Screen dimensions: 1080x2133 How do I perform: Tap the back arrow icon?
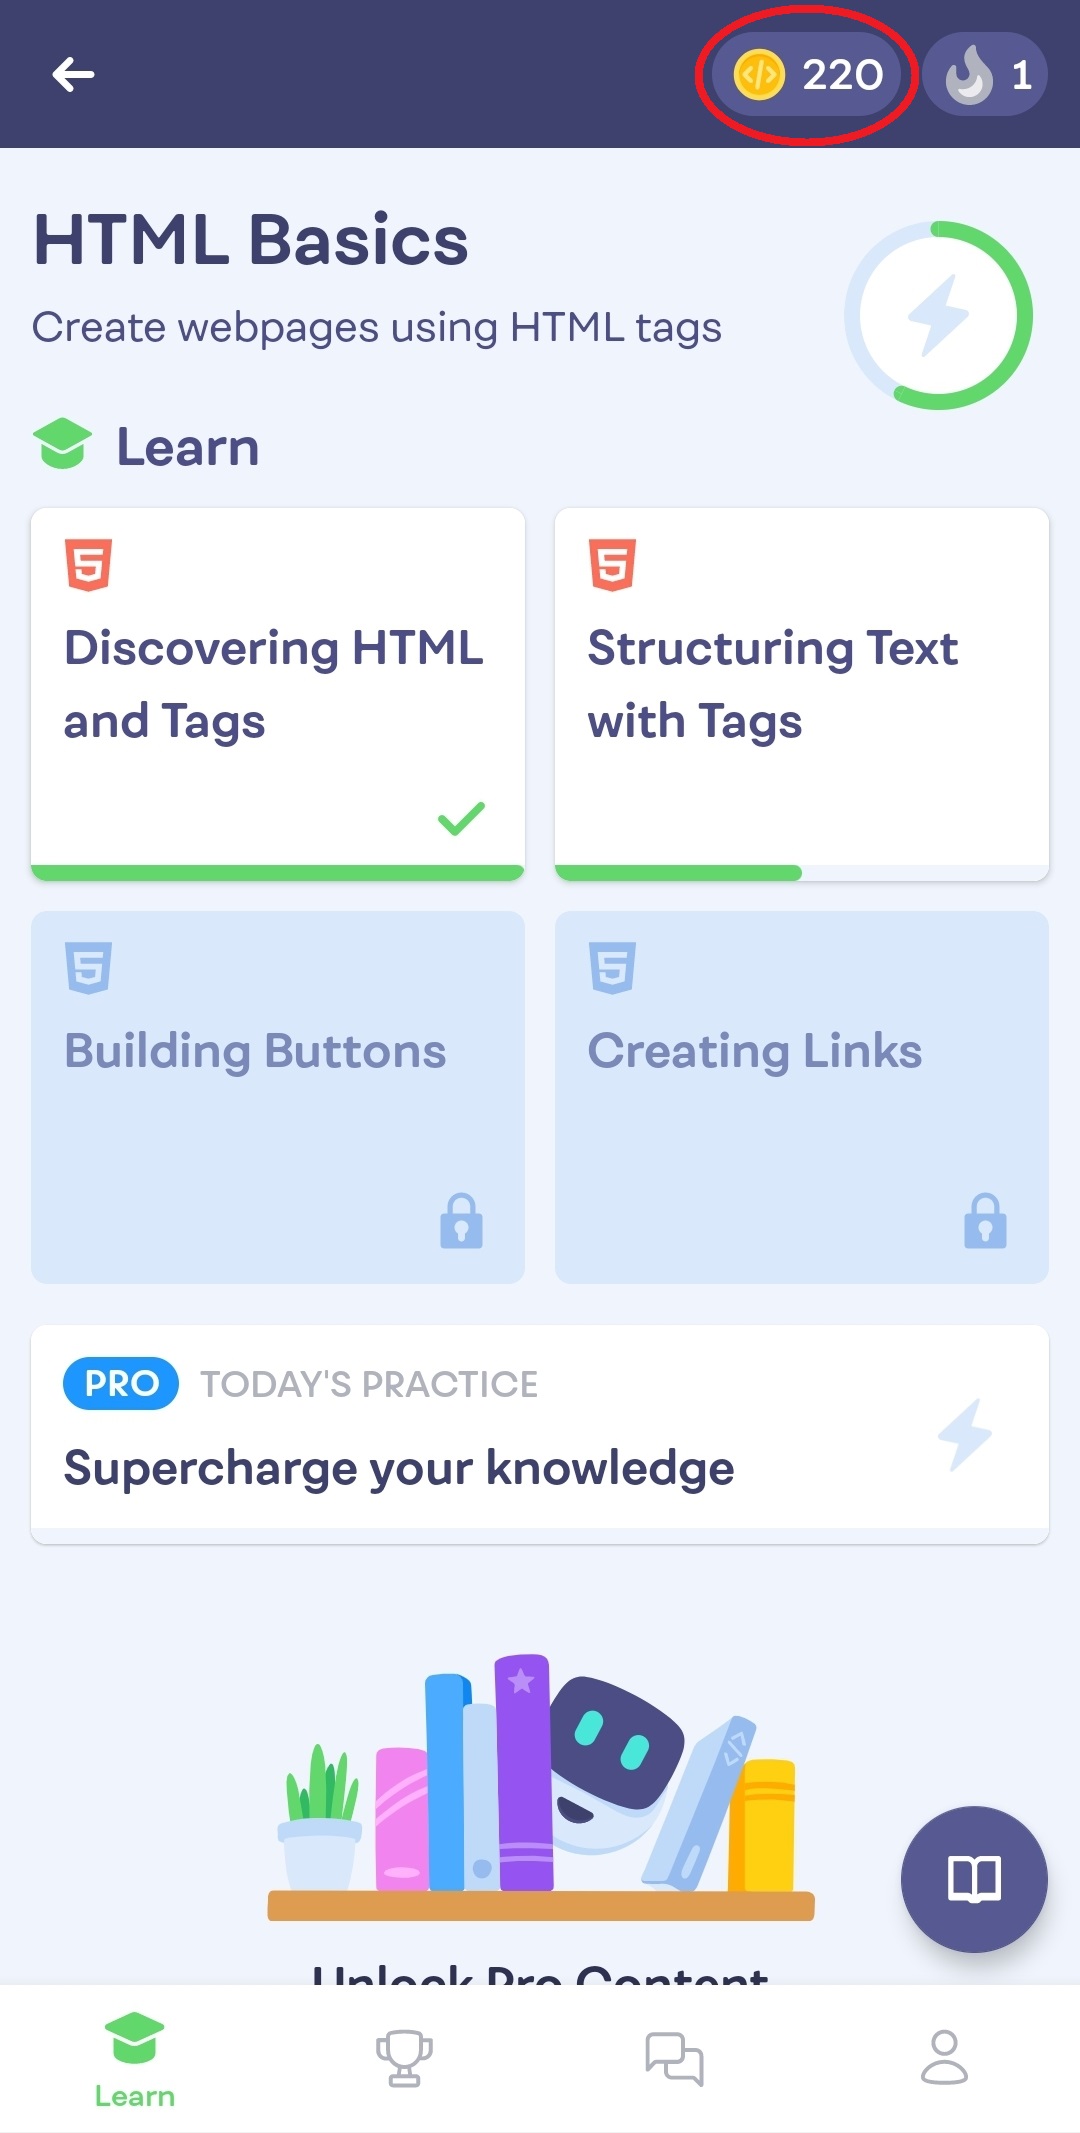[73, 74]
